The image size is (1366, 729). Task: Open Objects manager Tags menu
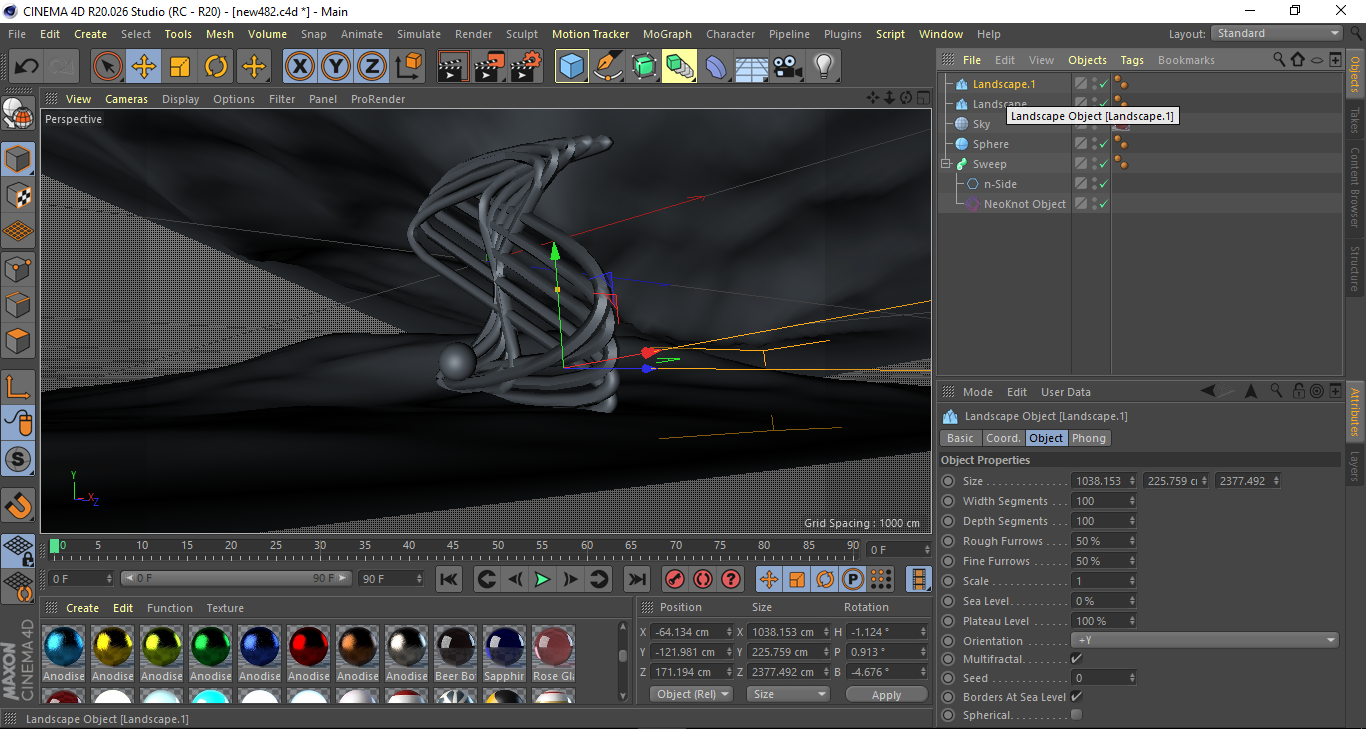1132,60
